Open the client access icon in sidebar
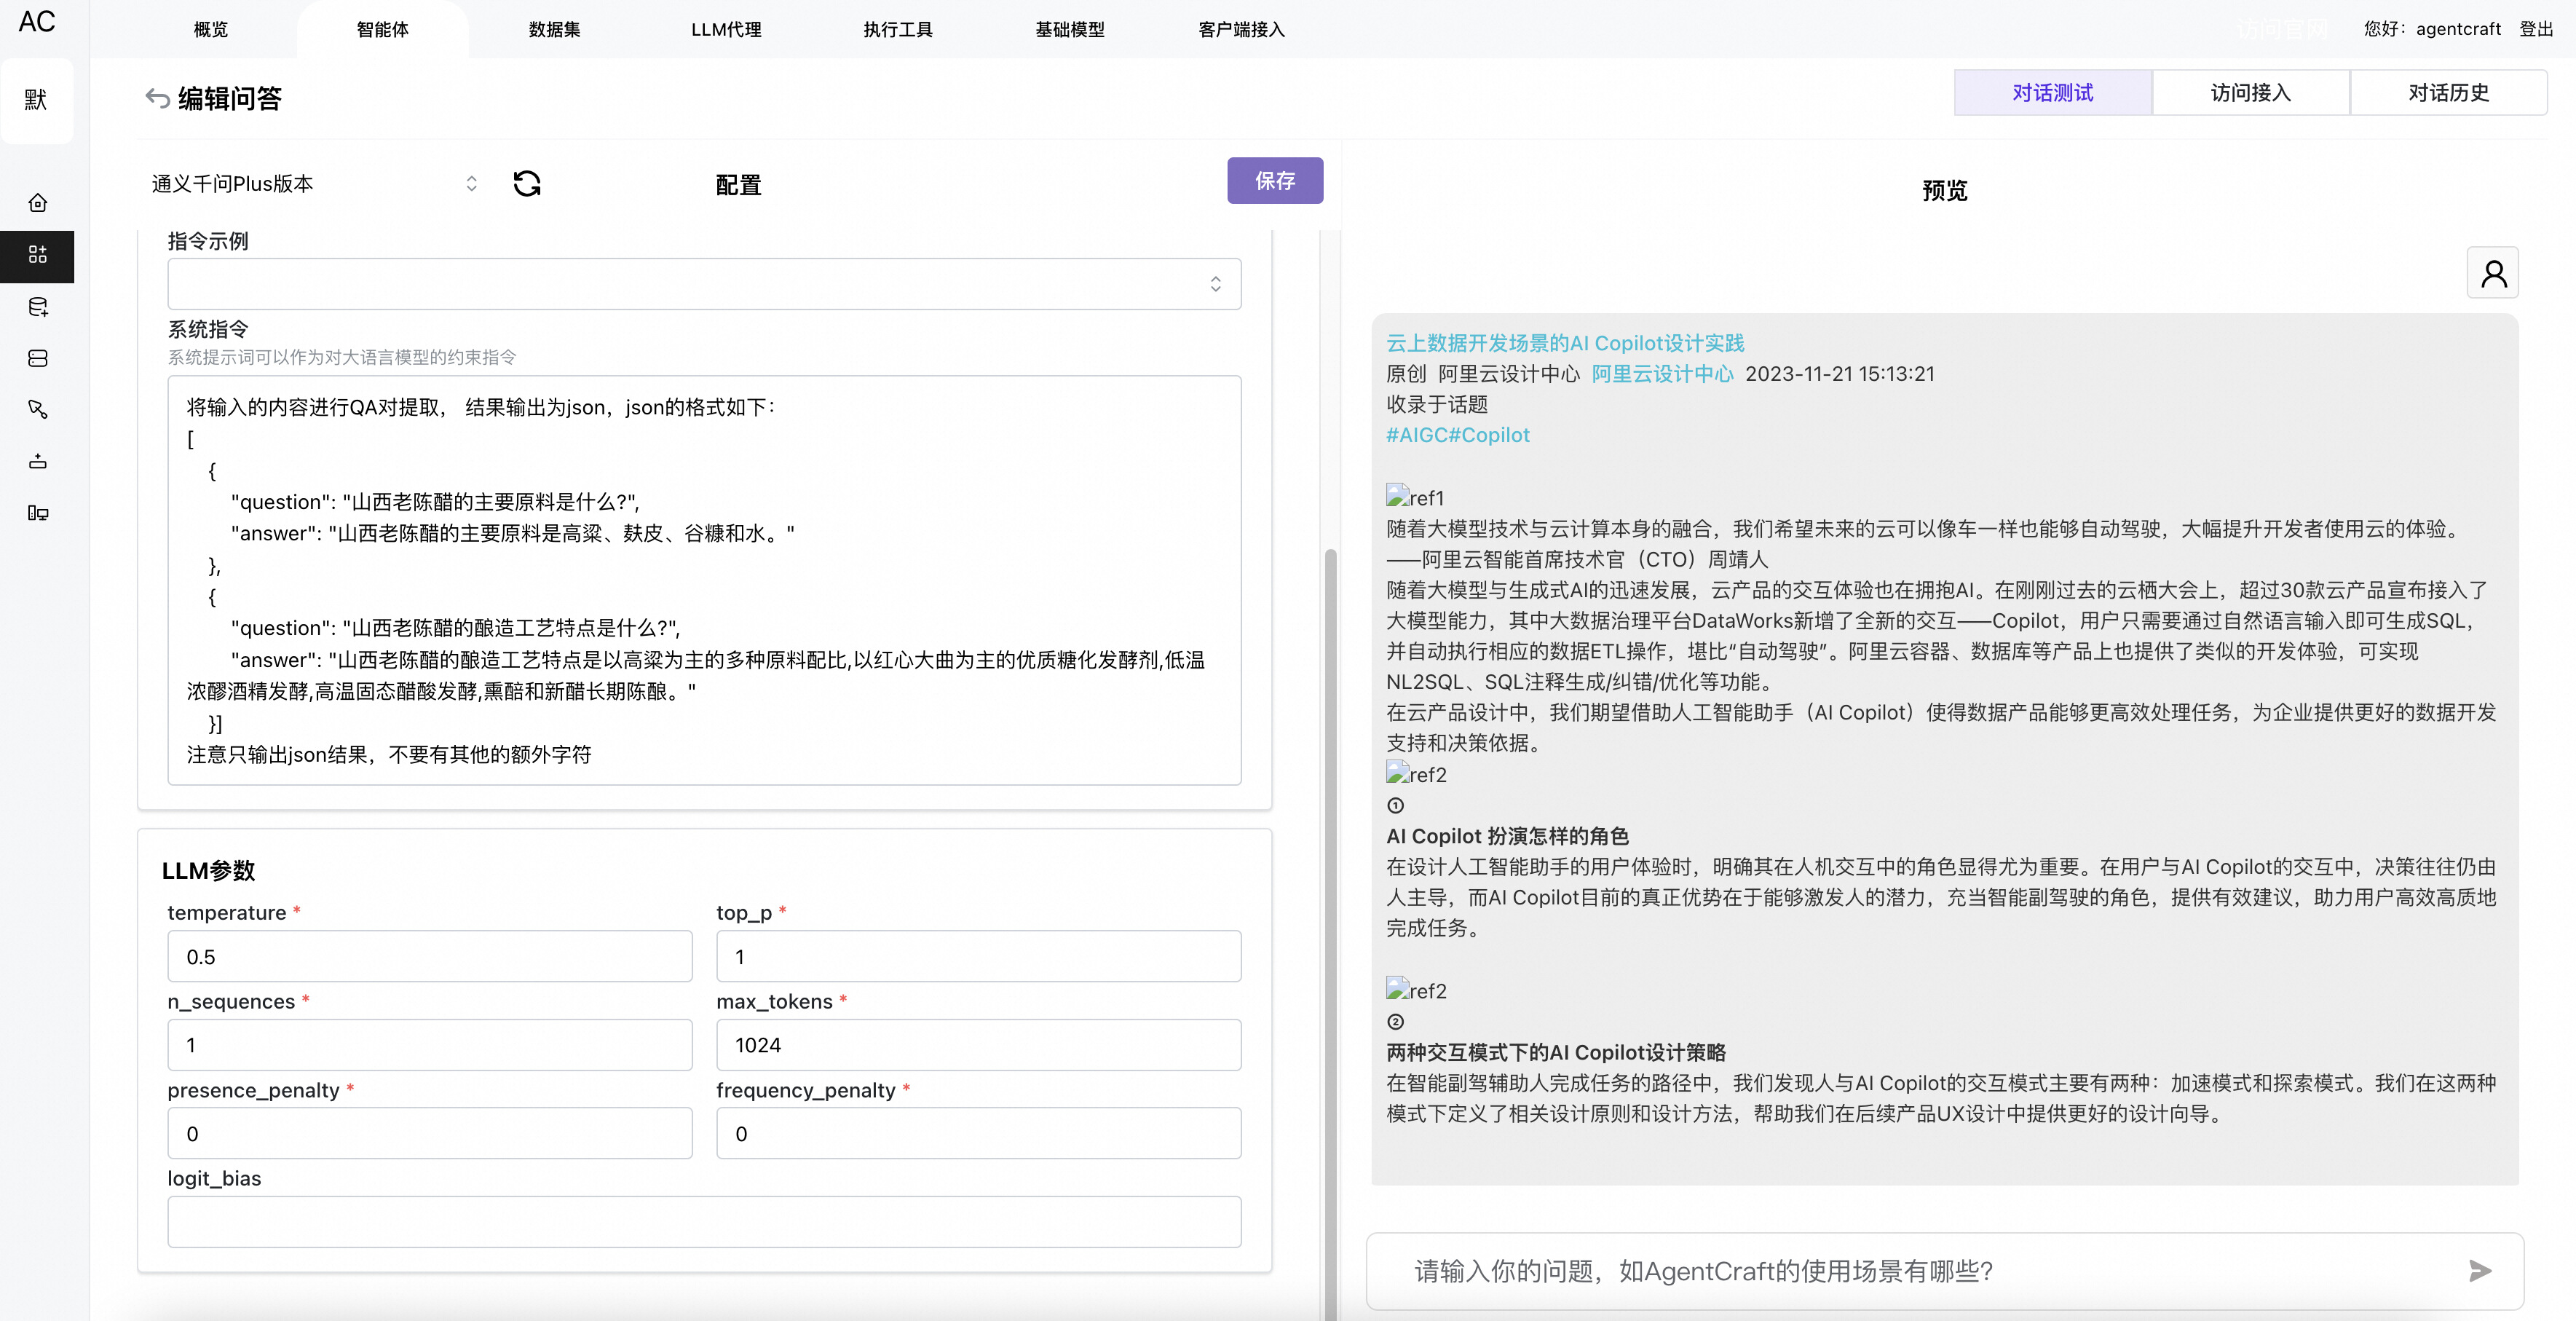2576x1321 pixels. pos(38,513)
